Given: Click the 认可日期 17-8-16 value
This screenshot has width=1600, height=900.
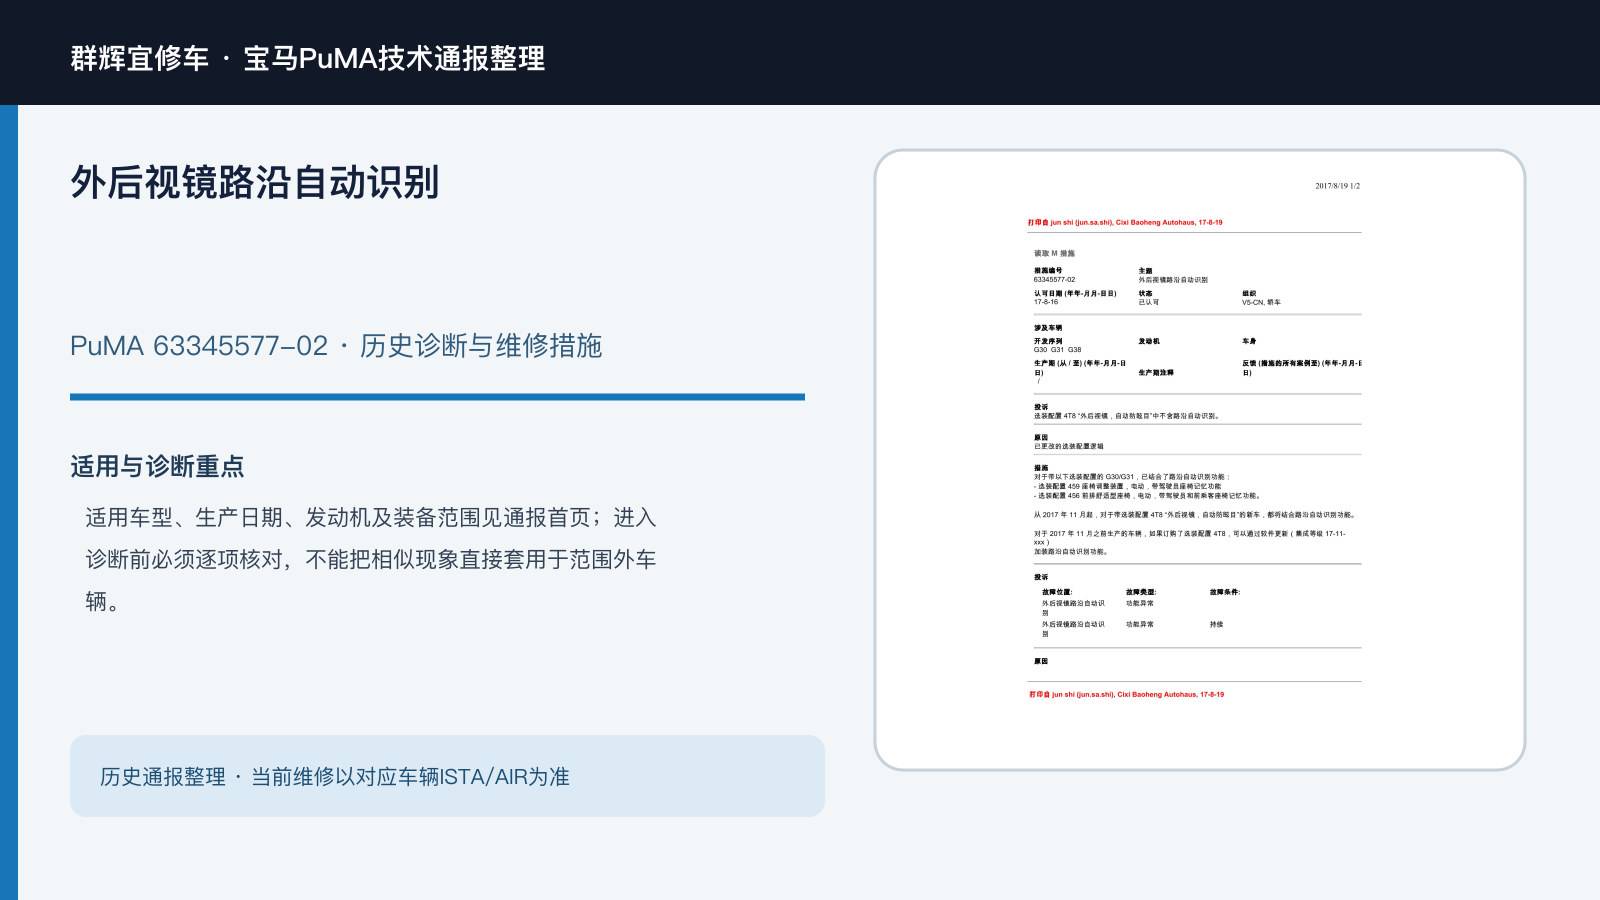Looking at the screenshot, I should click(1046, 302).
